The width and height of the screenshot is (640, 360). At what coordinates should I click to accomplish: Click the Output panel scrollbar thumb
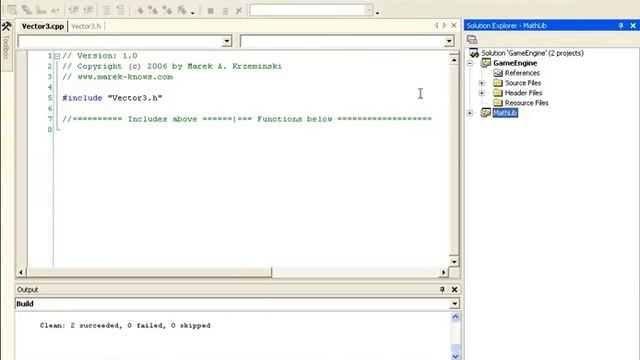coord(456,349)
